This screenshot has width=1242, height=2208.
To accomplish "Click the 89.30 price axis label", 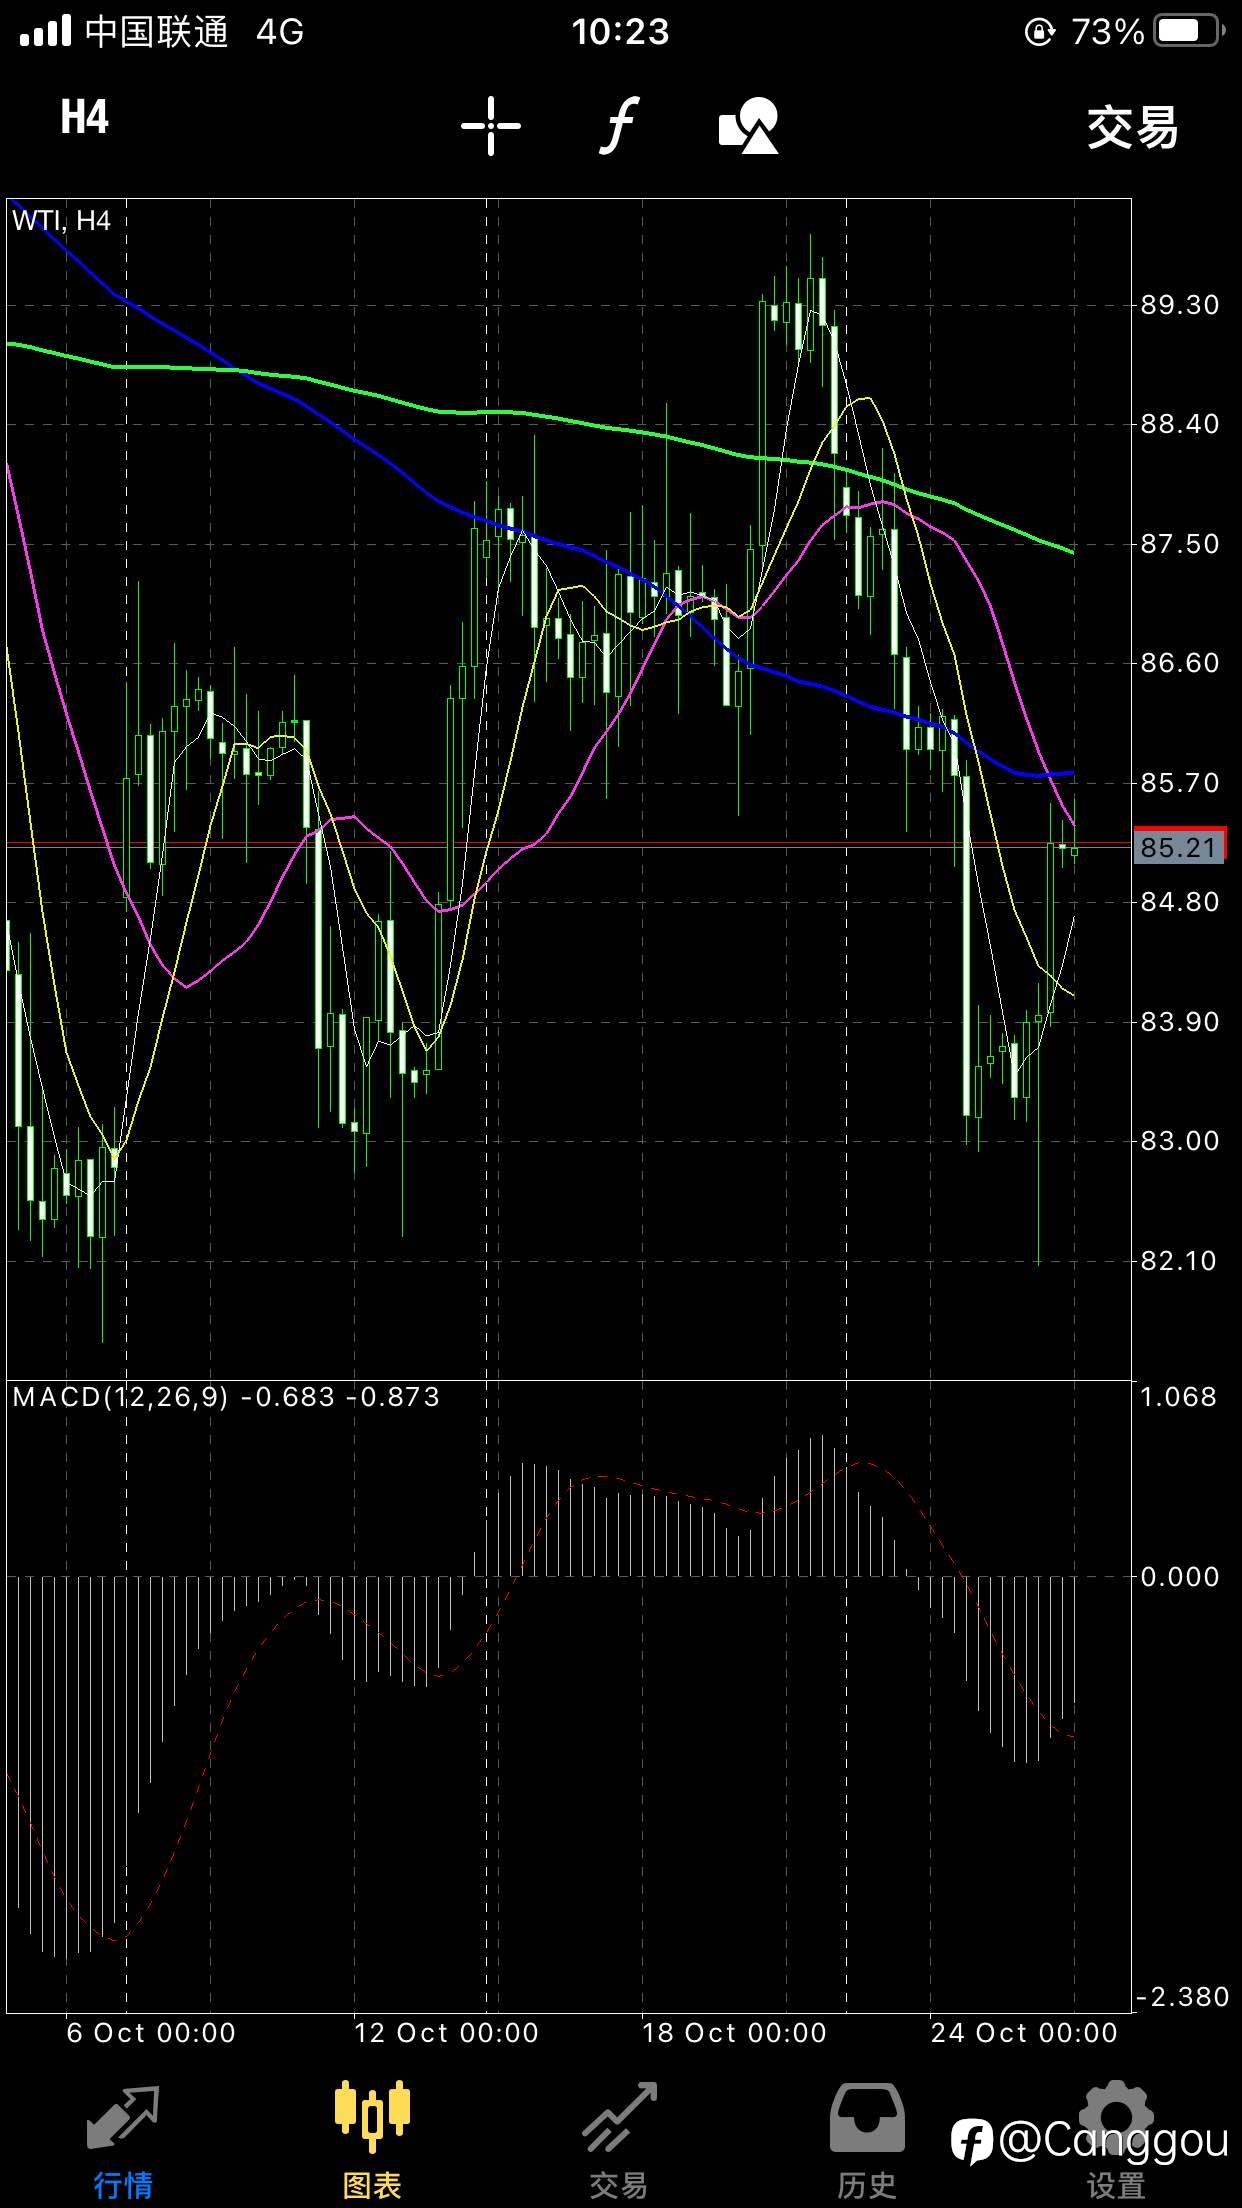I will 1180,305.
